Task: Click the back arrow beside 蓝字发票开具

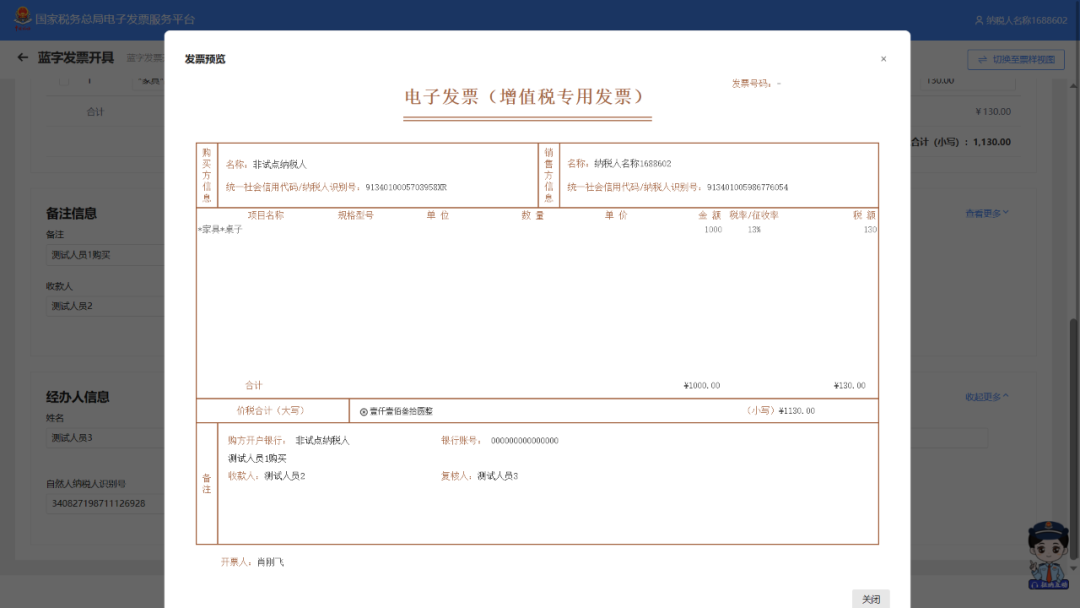Action: tap(23, 58)
